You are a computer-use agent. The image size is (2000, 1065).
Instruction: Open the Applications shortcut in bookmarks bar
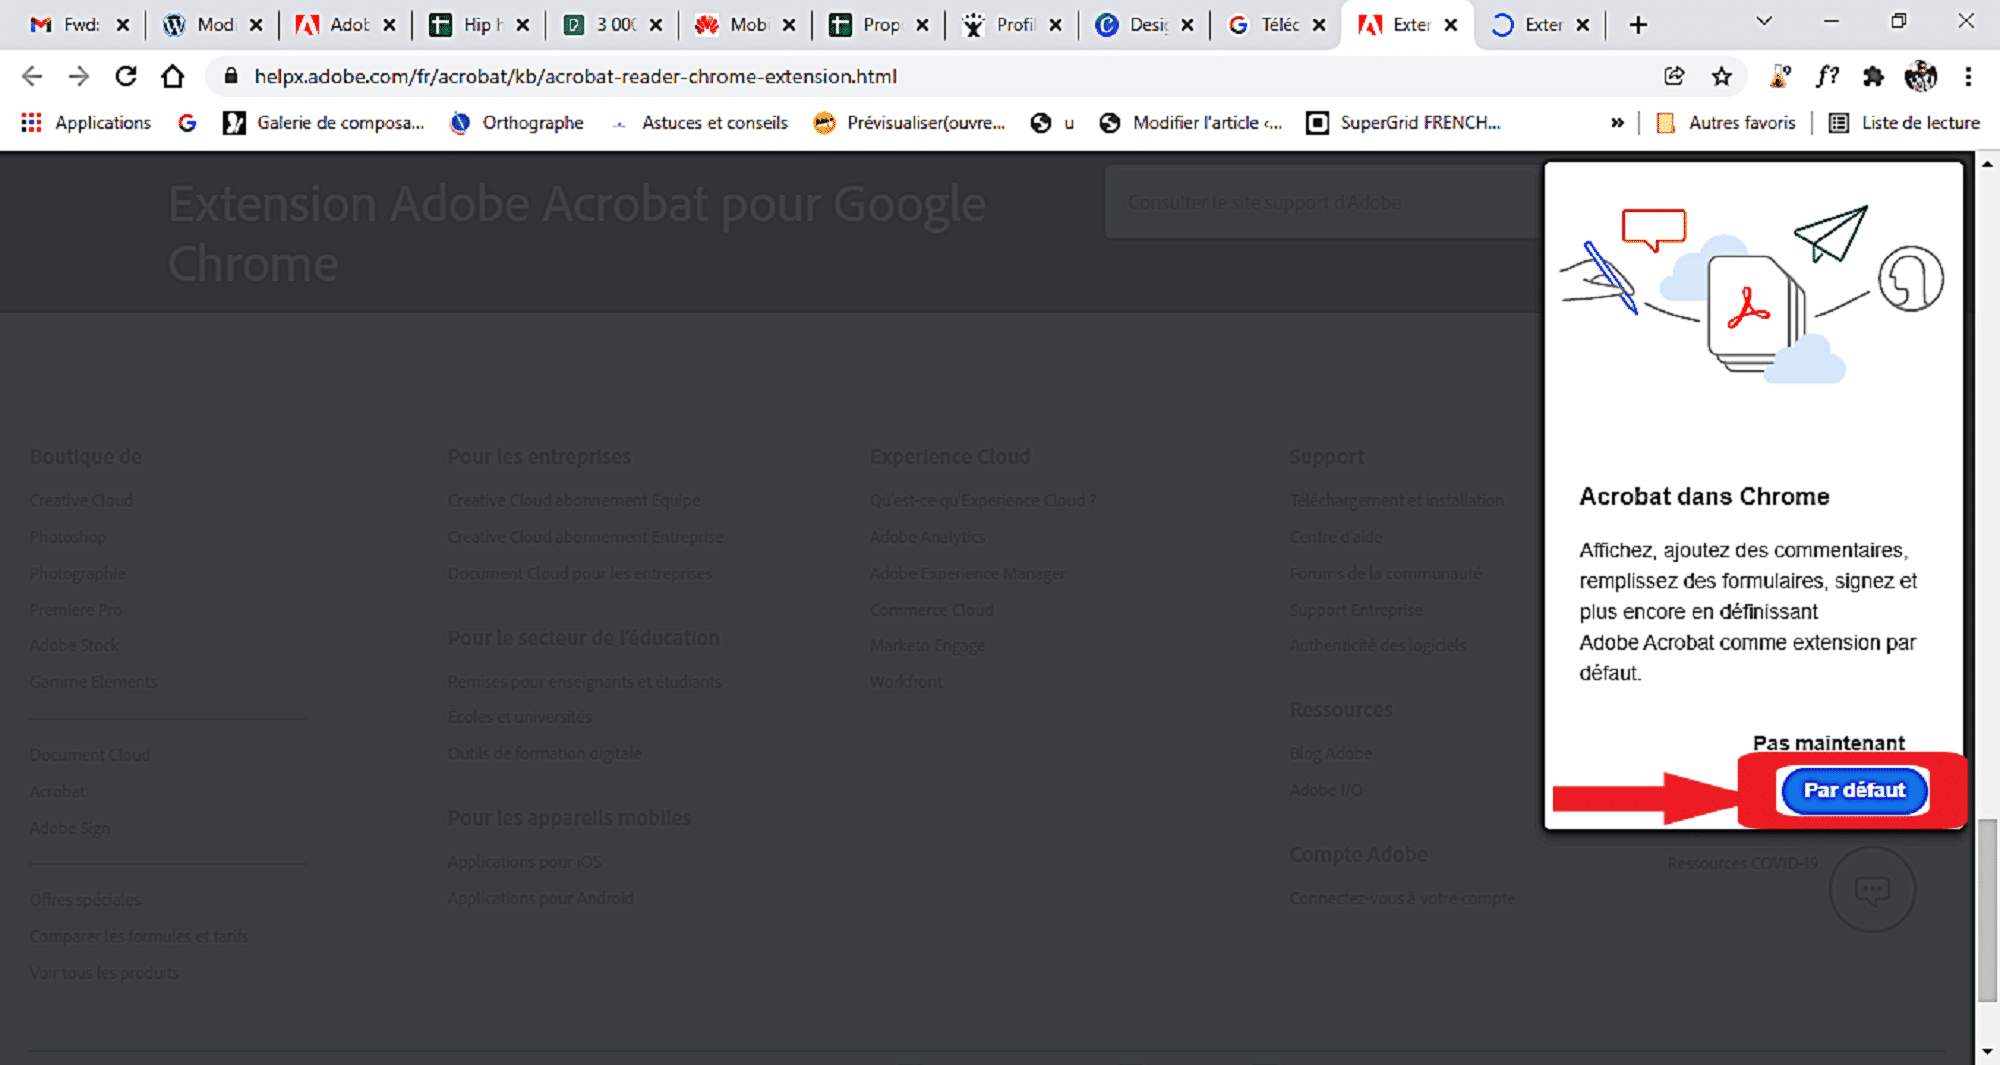86,122
